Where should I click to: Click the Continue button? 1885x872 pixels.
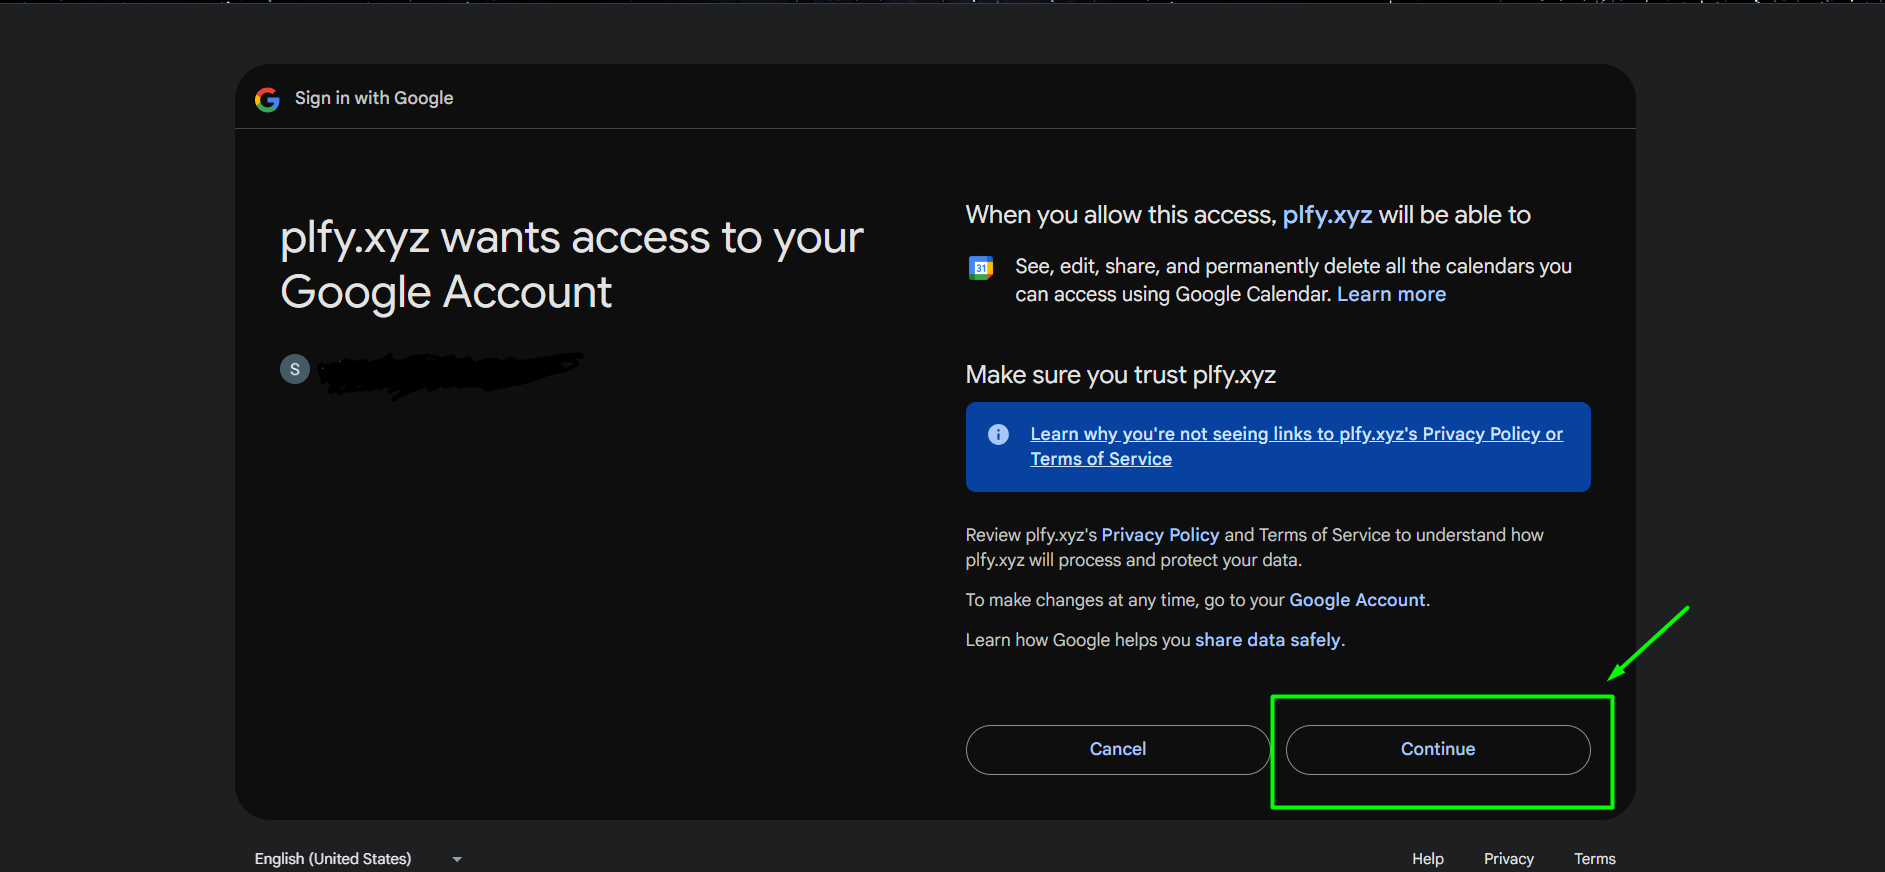(1438, 750)
